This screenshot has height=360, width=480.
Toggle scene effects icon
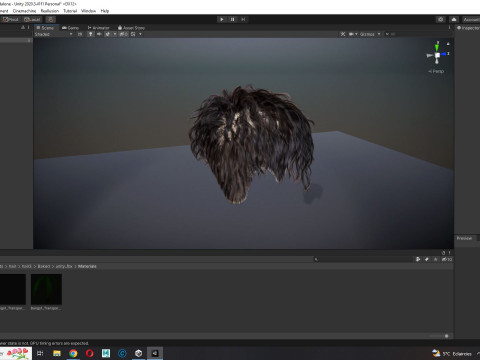(x=108, y=34)
